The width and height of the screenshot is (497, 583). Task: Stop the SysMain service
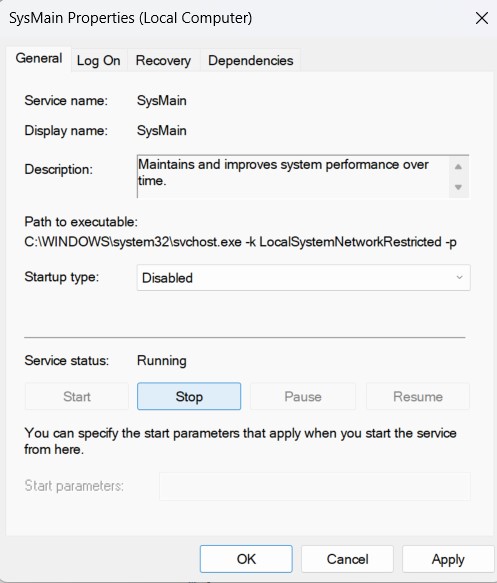tap(189, 396)
